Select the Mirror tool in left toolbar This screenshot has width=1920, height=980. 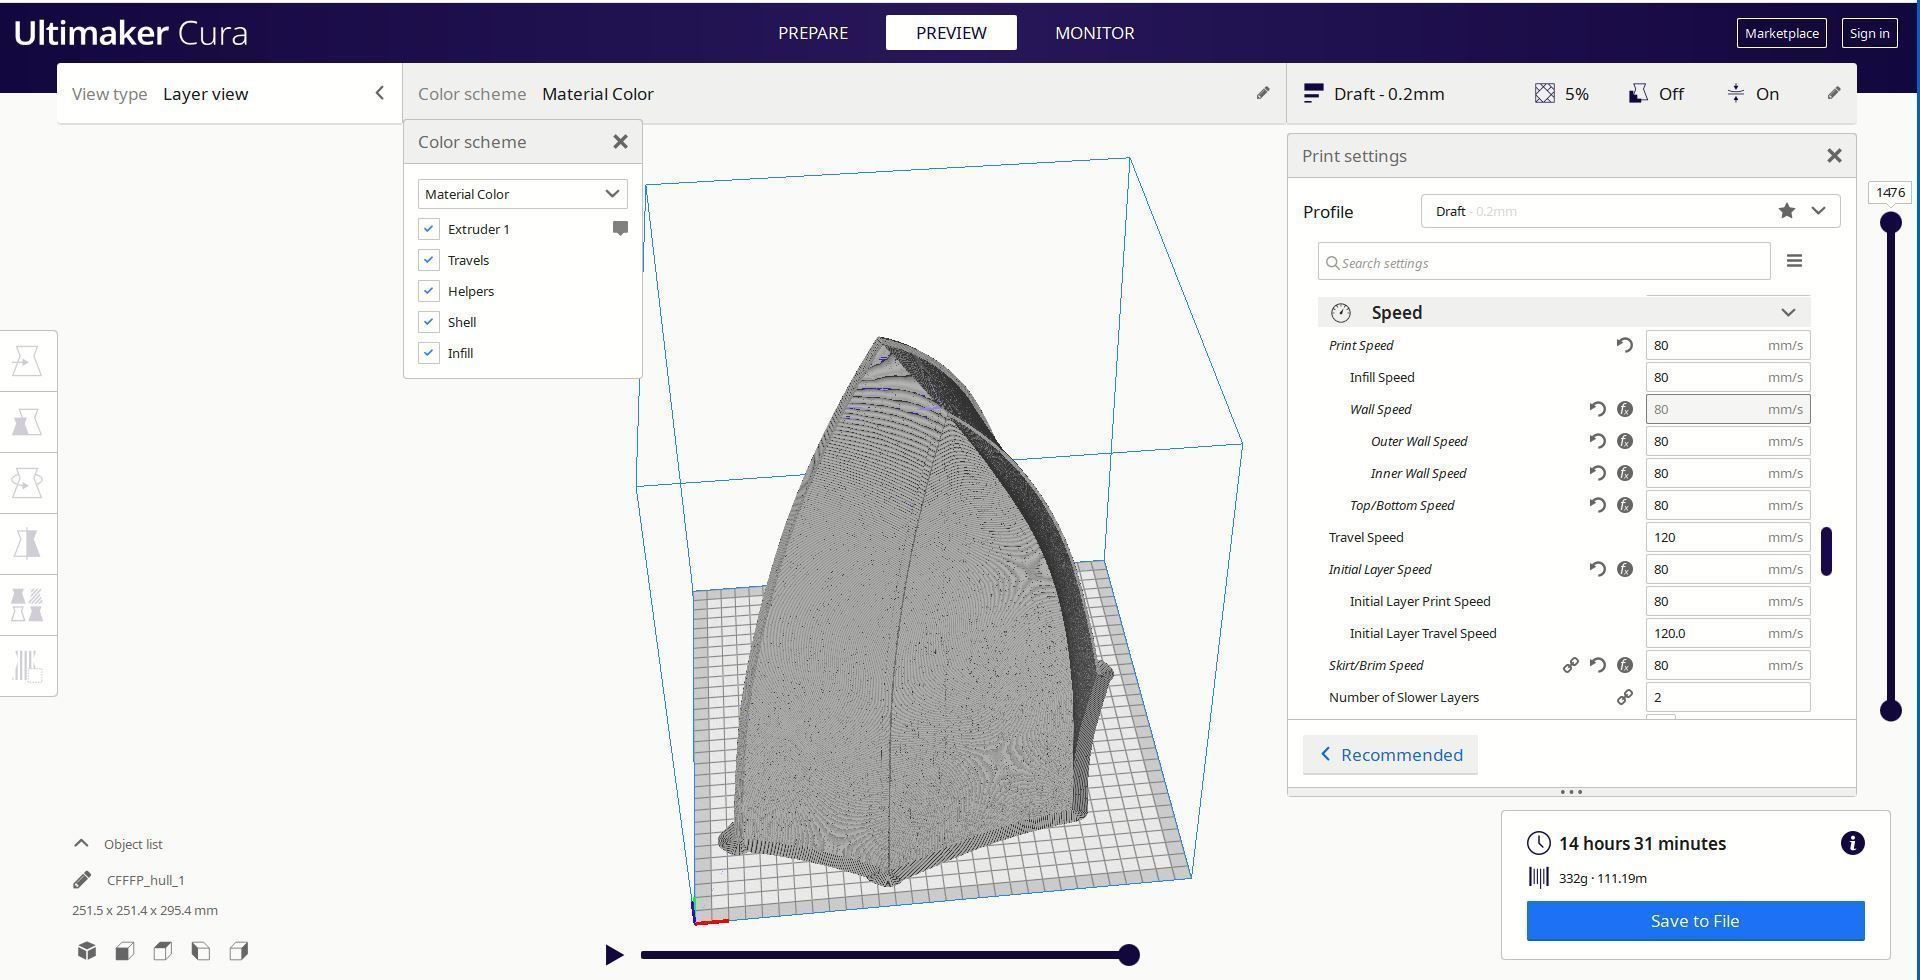[x=27, y=544]
